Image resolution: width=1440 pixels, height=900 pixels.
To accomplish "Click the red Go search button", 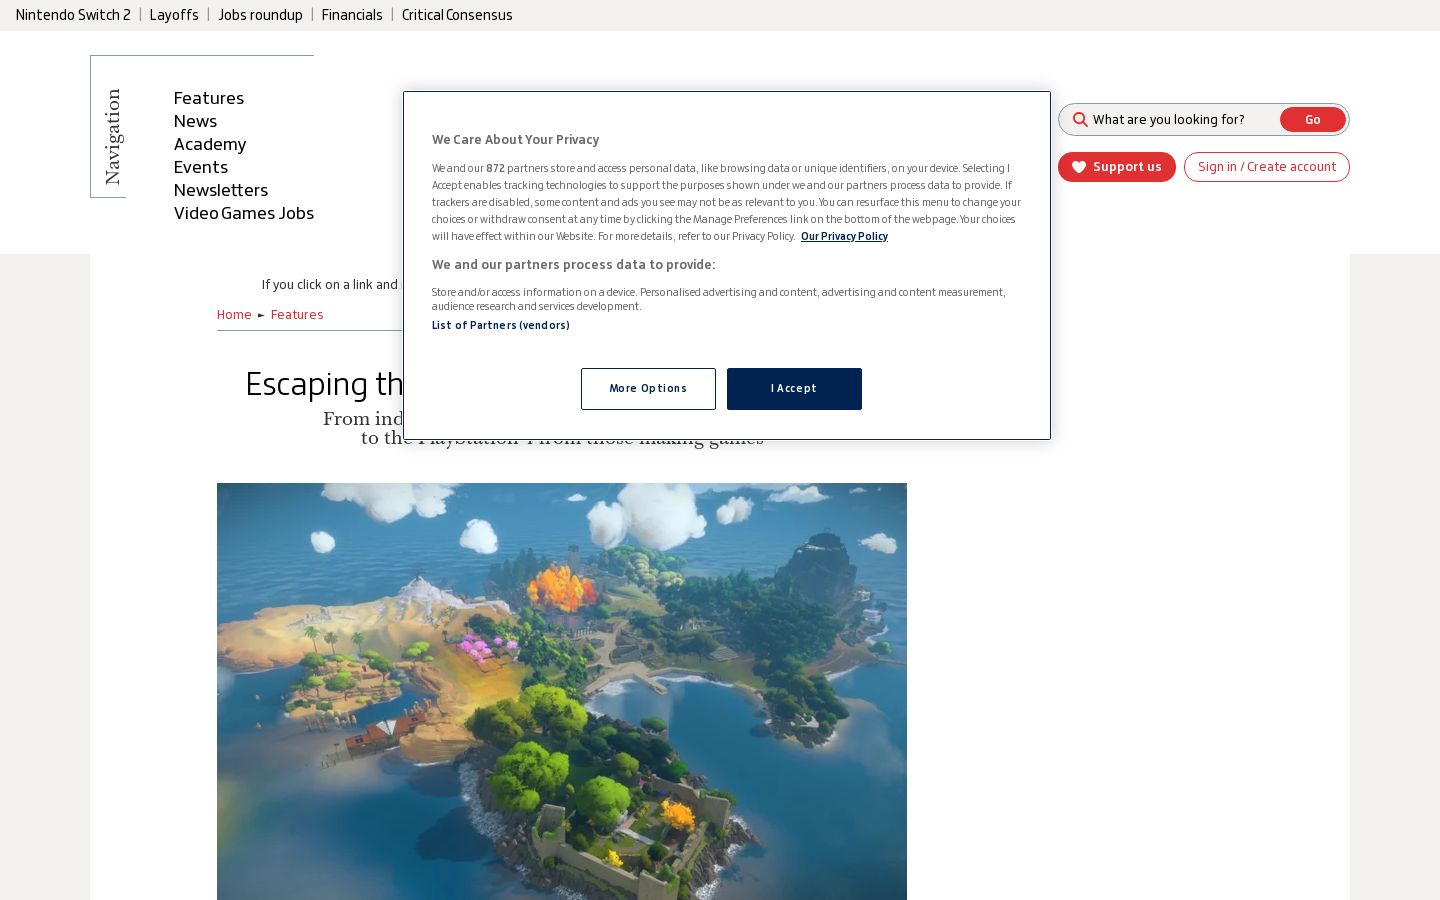I will 1313,120.
